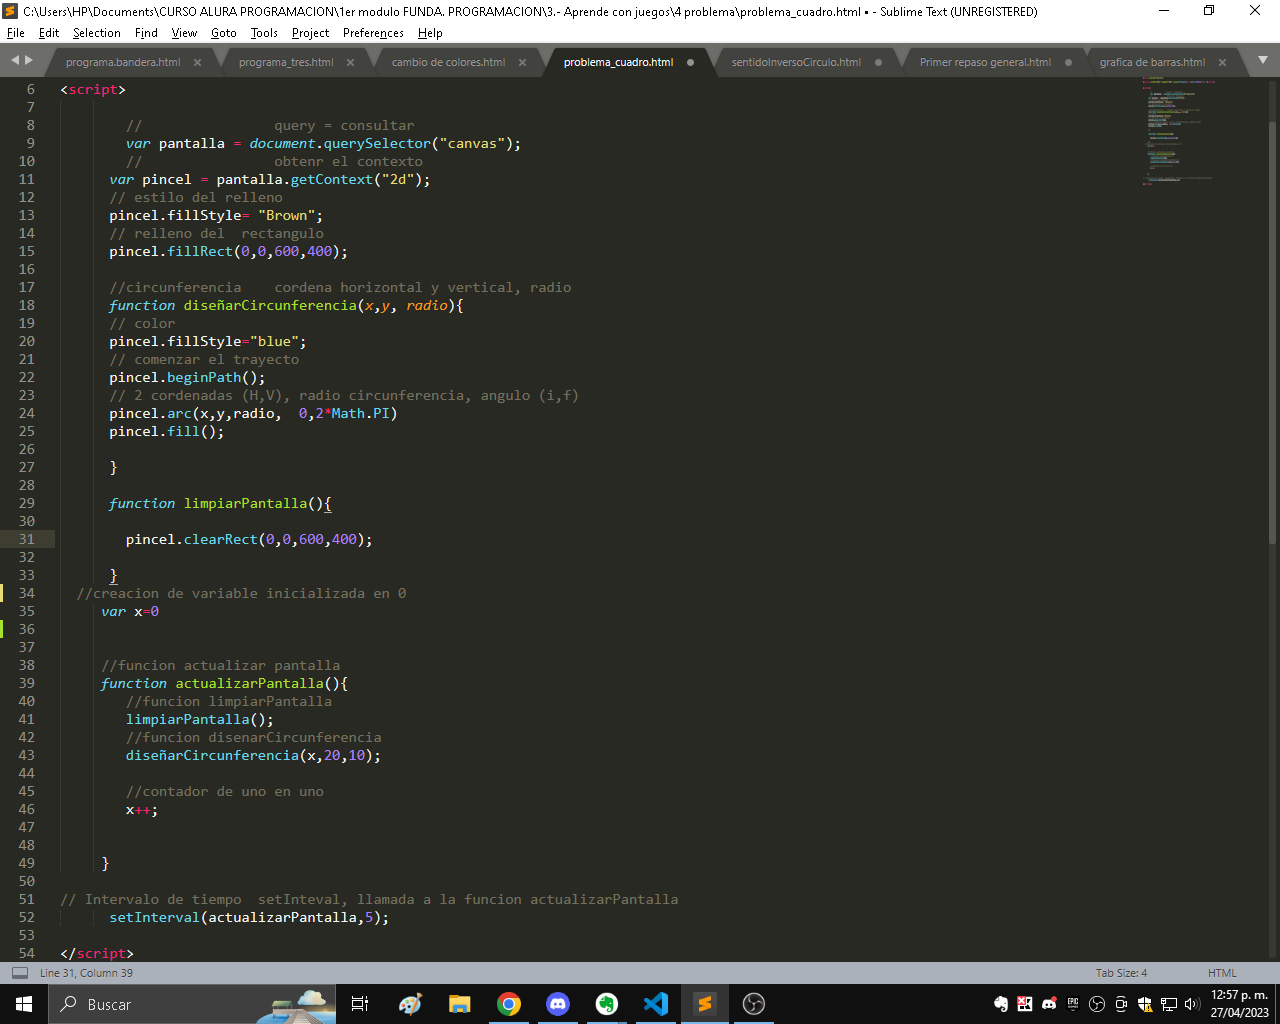This screenshot has height=1024, width=1280.
Task: Close the programa_tres.html tab
Action: pyautogui.click(x=350, y=62)
